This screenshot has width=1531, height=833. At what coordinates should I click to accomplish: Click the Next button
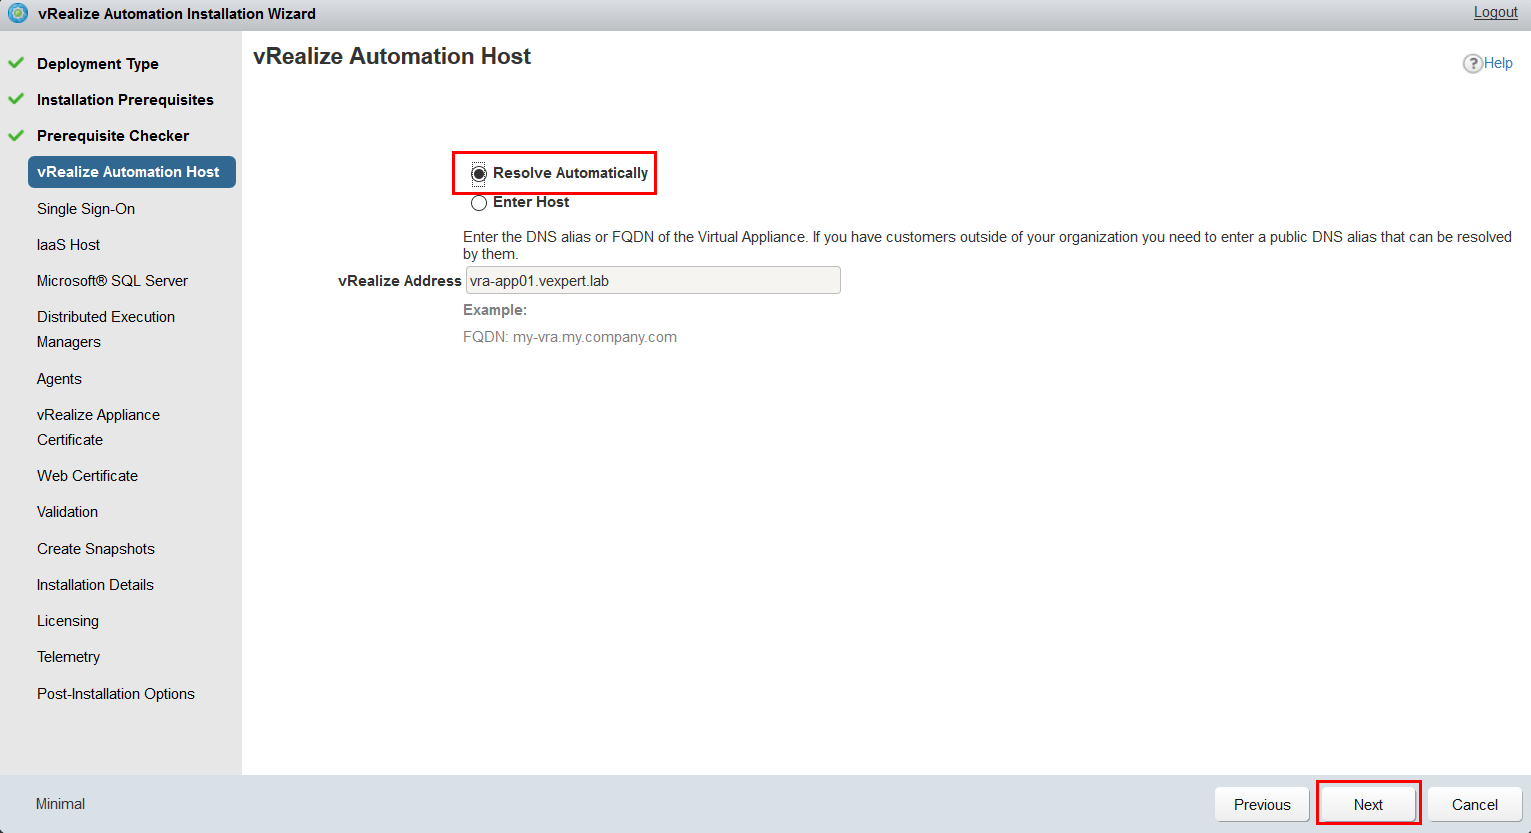click(1368, 804)
